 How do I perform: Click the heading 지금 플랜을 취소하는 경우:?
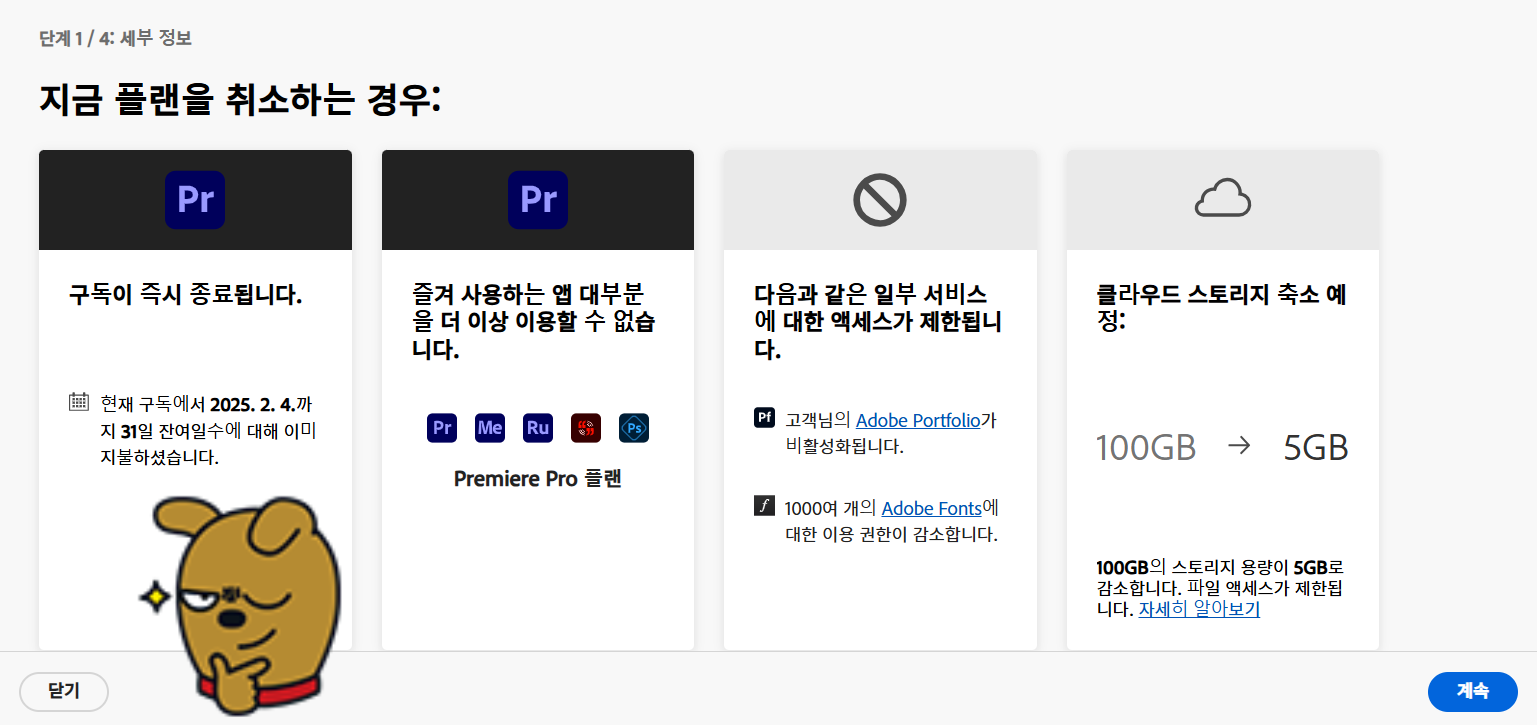(x=240, y=100)
